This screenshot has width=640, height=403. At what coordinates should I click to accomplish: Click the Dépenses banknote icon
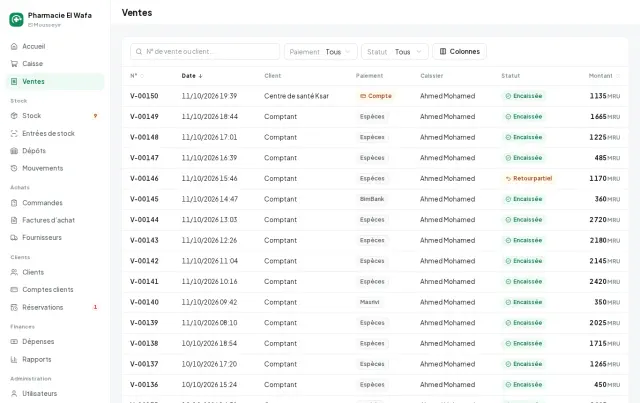click(14, 341)
